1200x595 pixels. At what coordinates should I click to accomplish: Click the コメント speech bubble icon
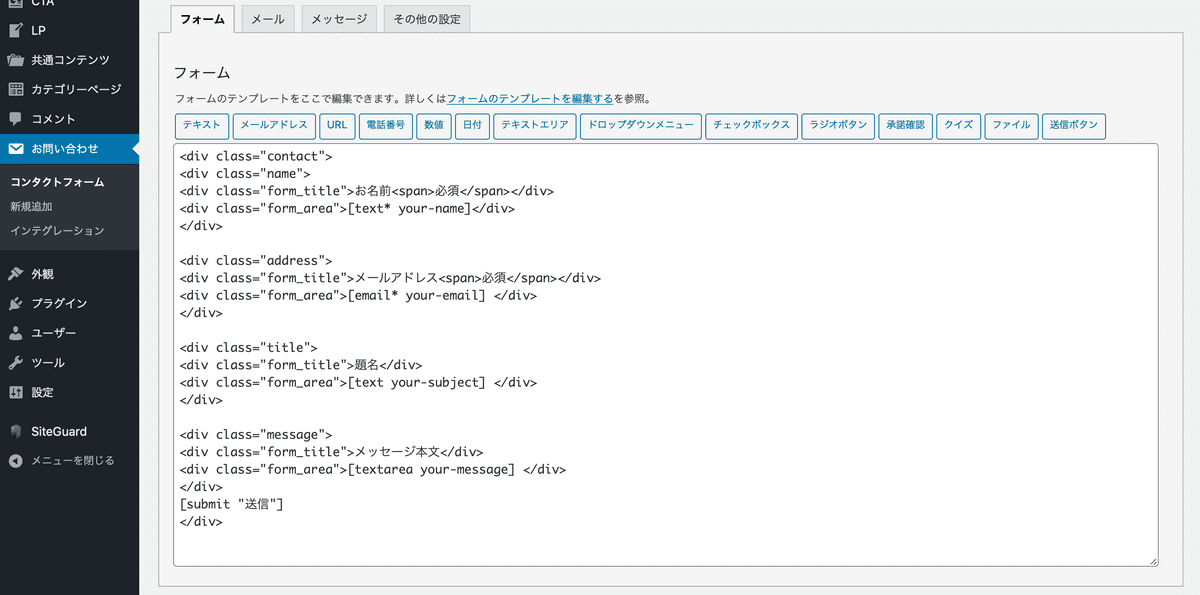point(16,119)
